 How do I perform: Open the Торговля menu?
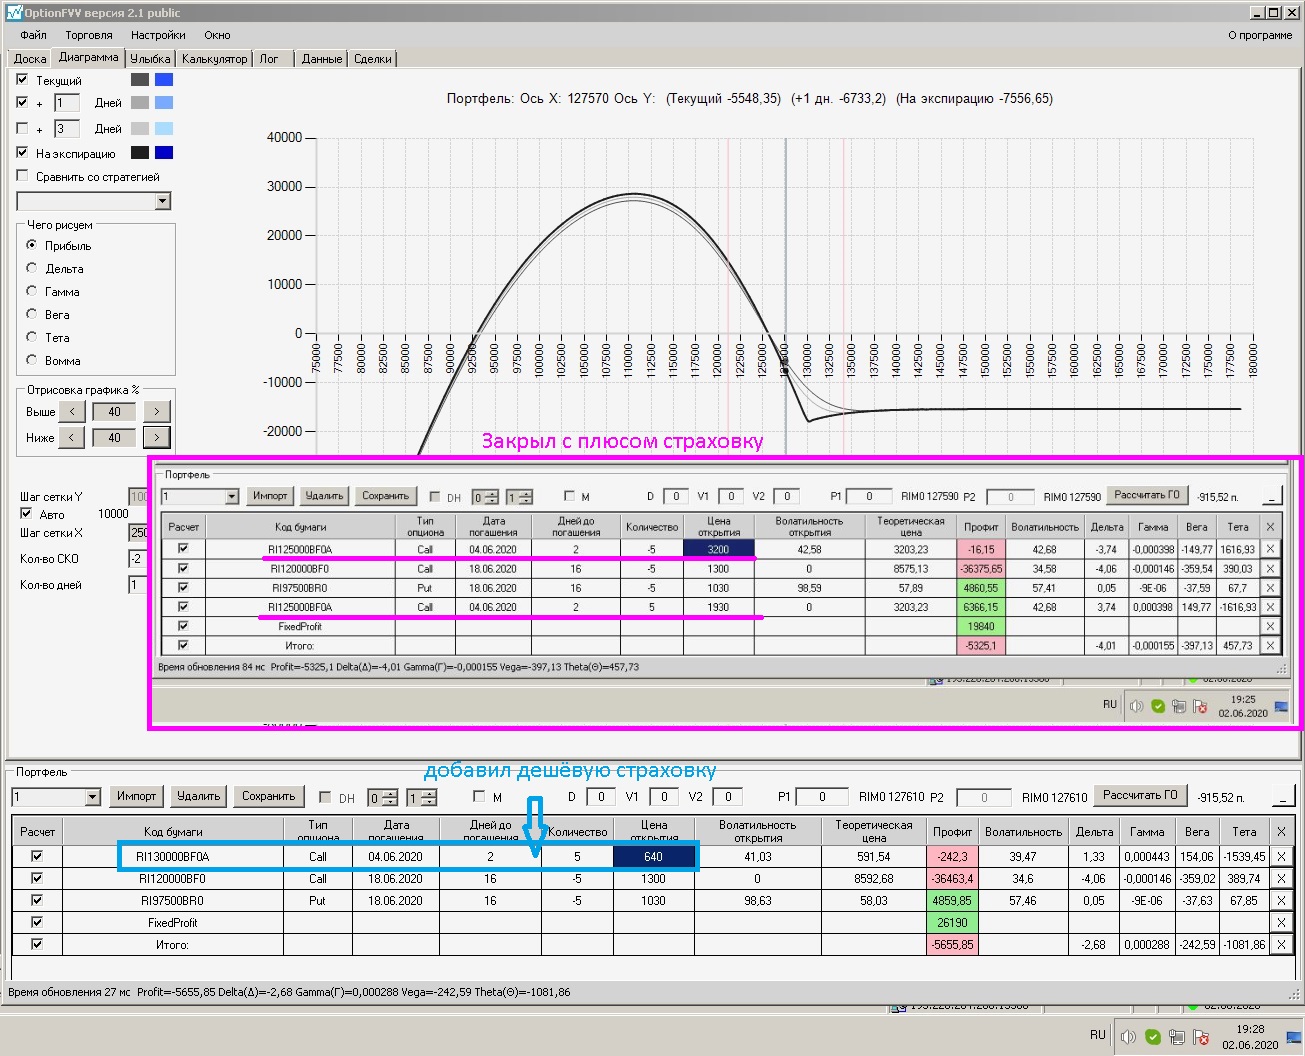pos(89,35)
